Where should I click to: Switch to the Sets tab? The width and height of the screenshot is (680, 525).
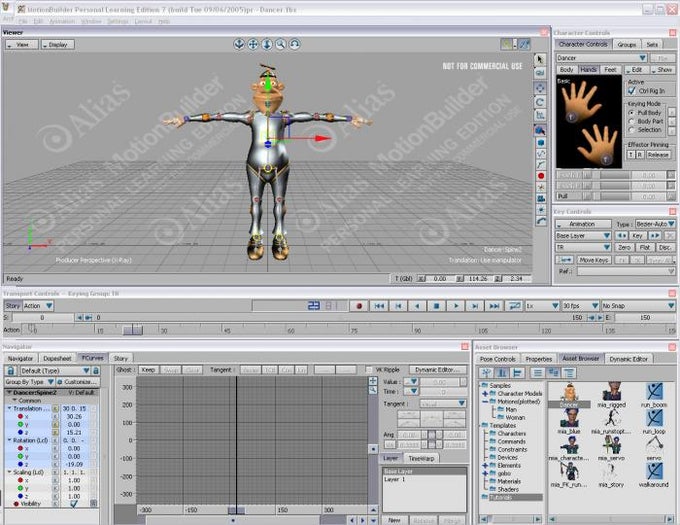pos(652,45)
